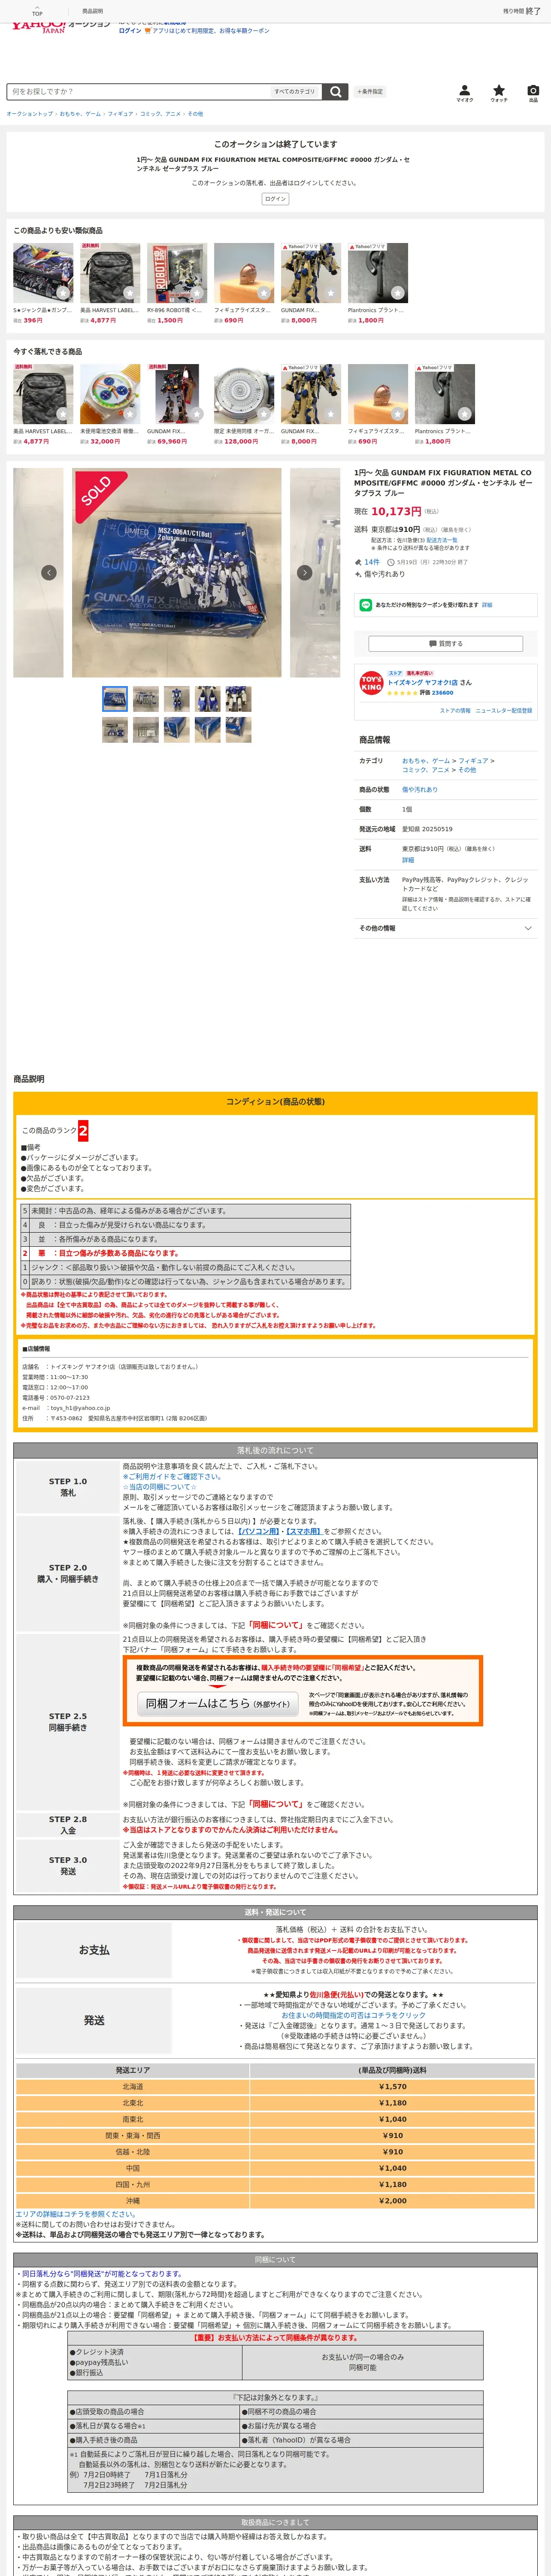Screen dimensions: 551x2576
Task: Show previous photo with left arrow
Action: (48, 573)
